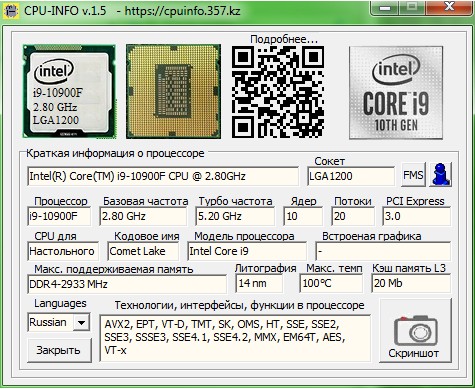Click the blue person icon next to FMS
Screen dimensions: 475x389
440,174
